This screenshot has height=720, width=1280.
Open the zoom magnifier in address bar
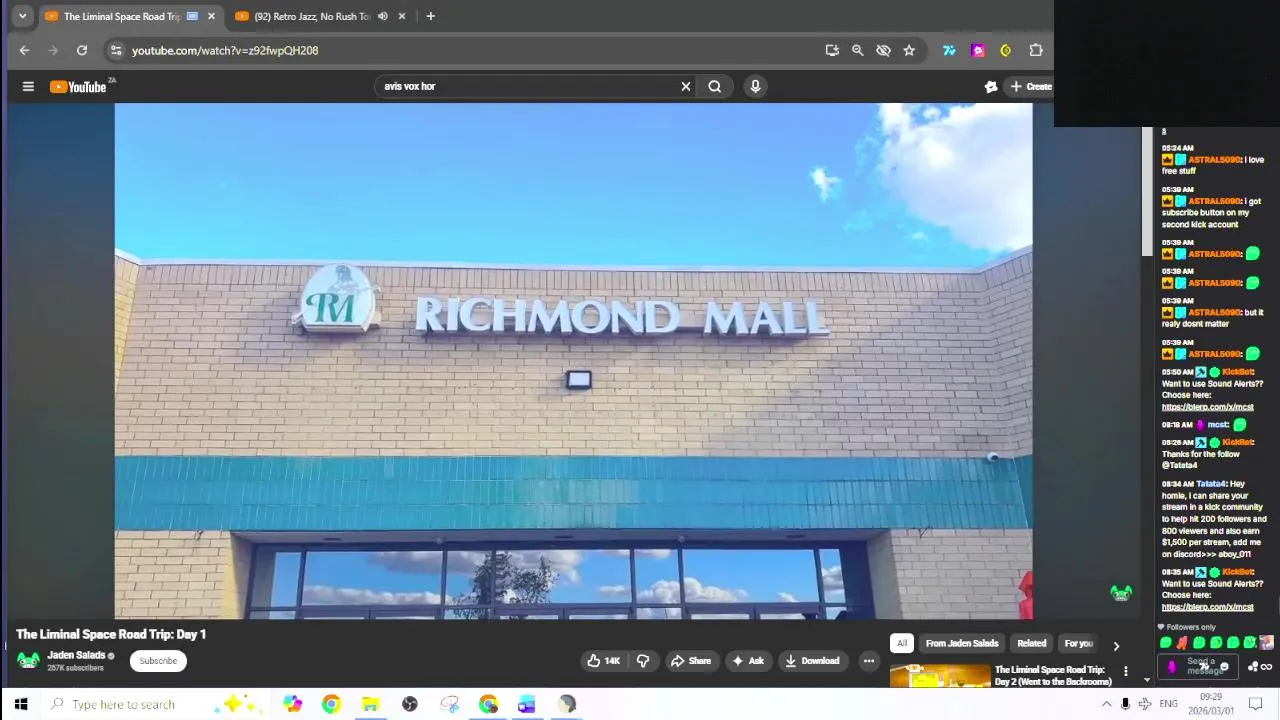click(857, 51)
